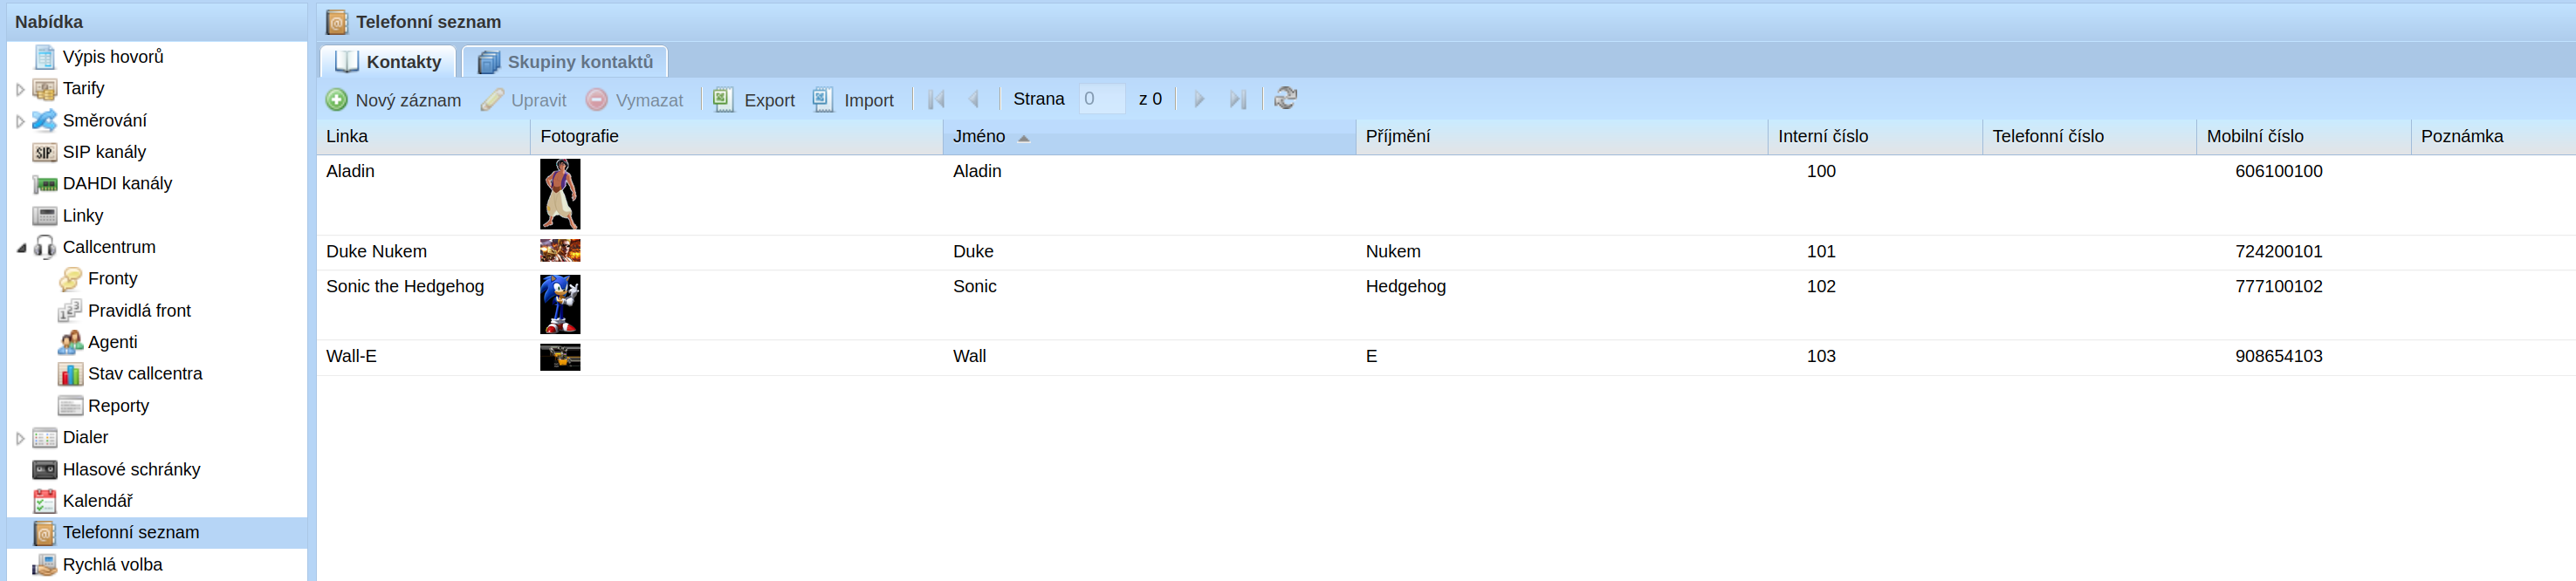This screenshot has height=581, width=2576.
Task: Sort contacts by the Jméno column header
Action: click(x=1148, y=137)
